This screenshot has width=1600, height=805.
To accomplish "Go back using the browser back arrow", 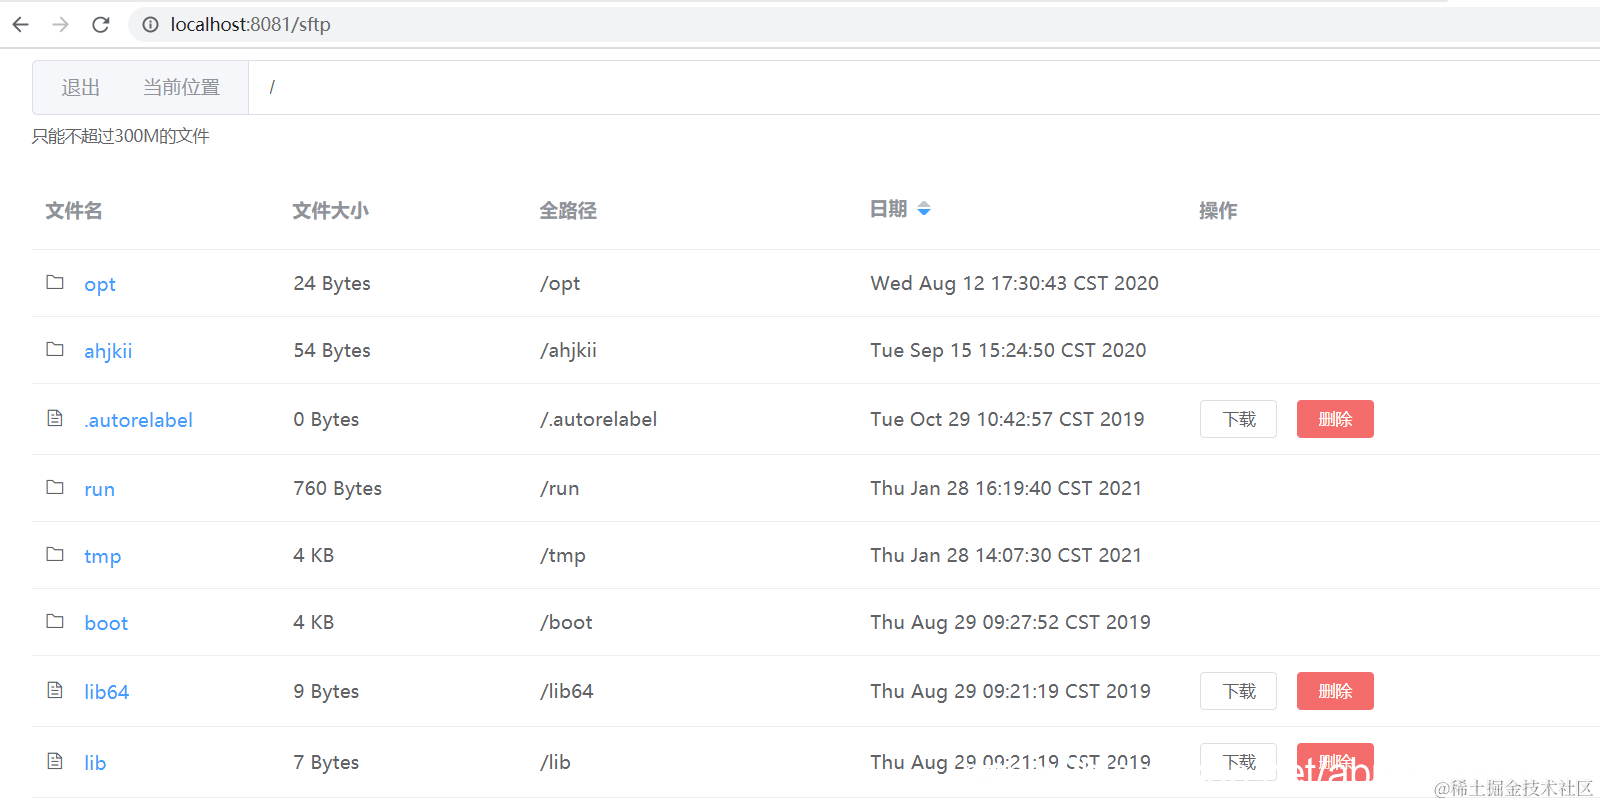I will (x=21, y=24).
